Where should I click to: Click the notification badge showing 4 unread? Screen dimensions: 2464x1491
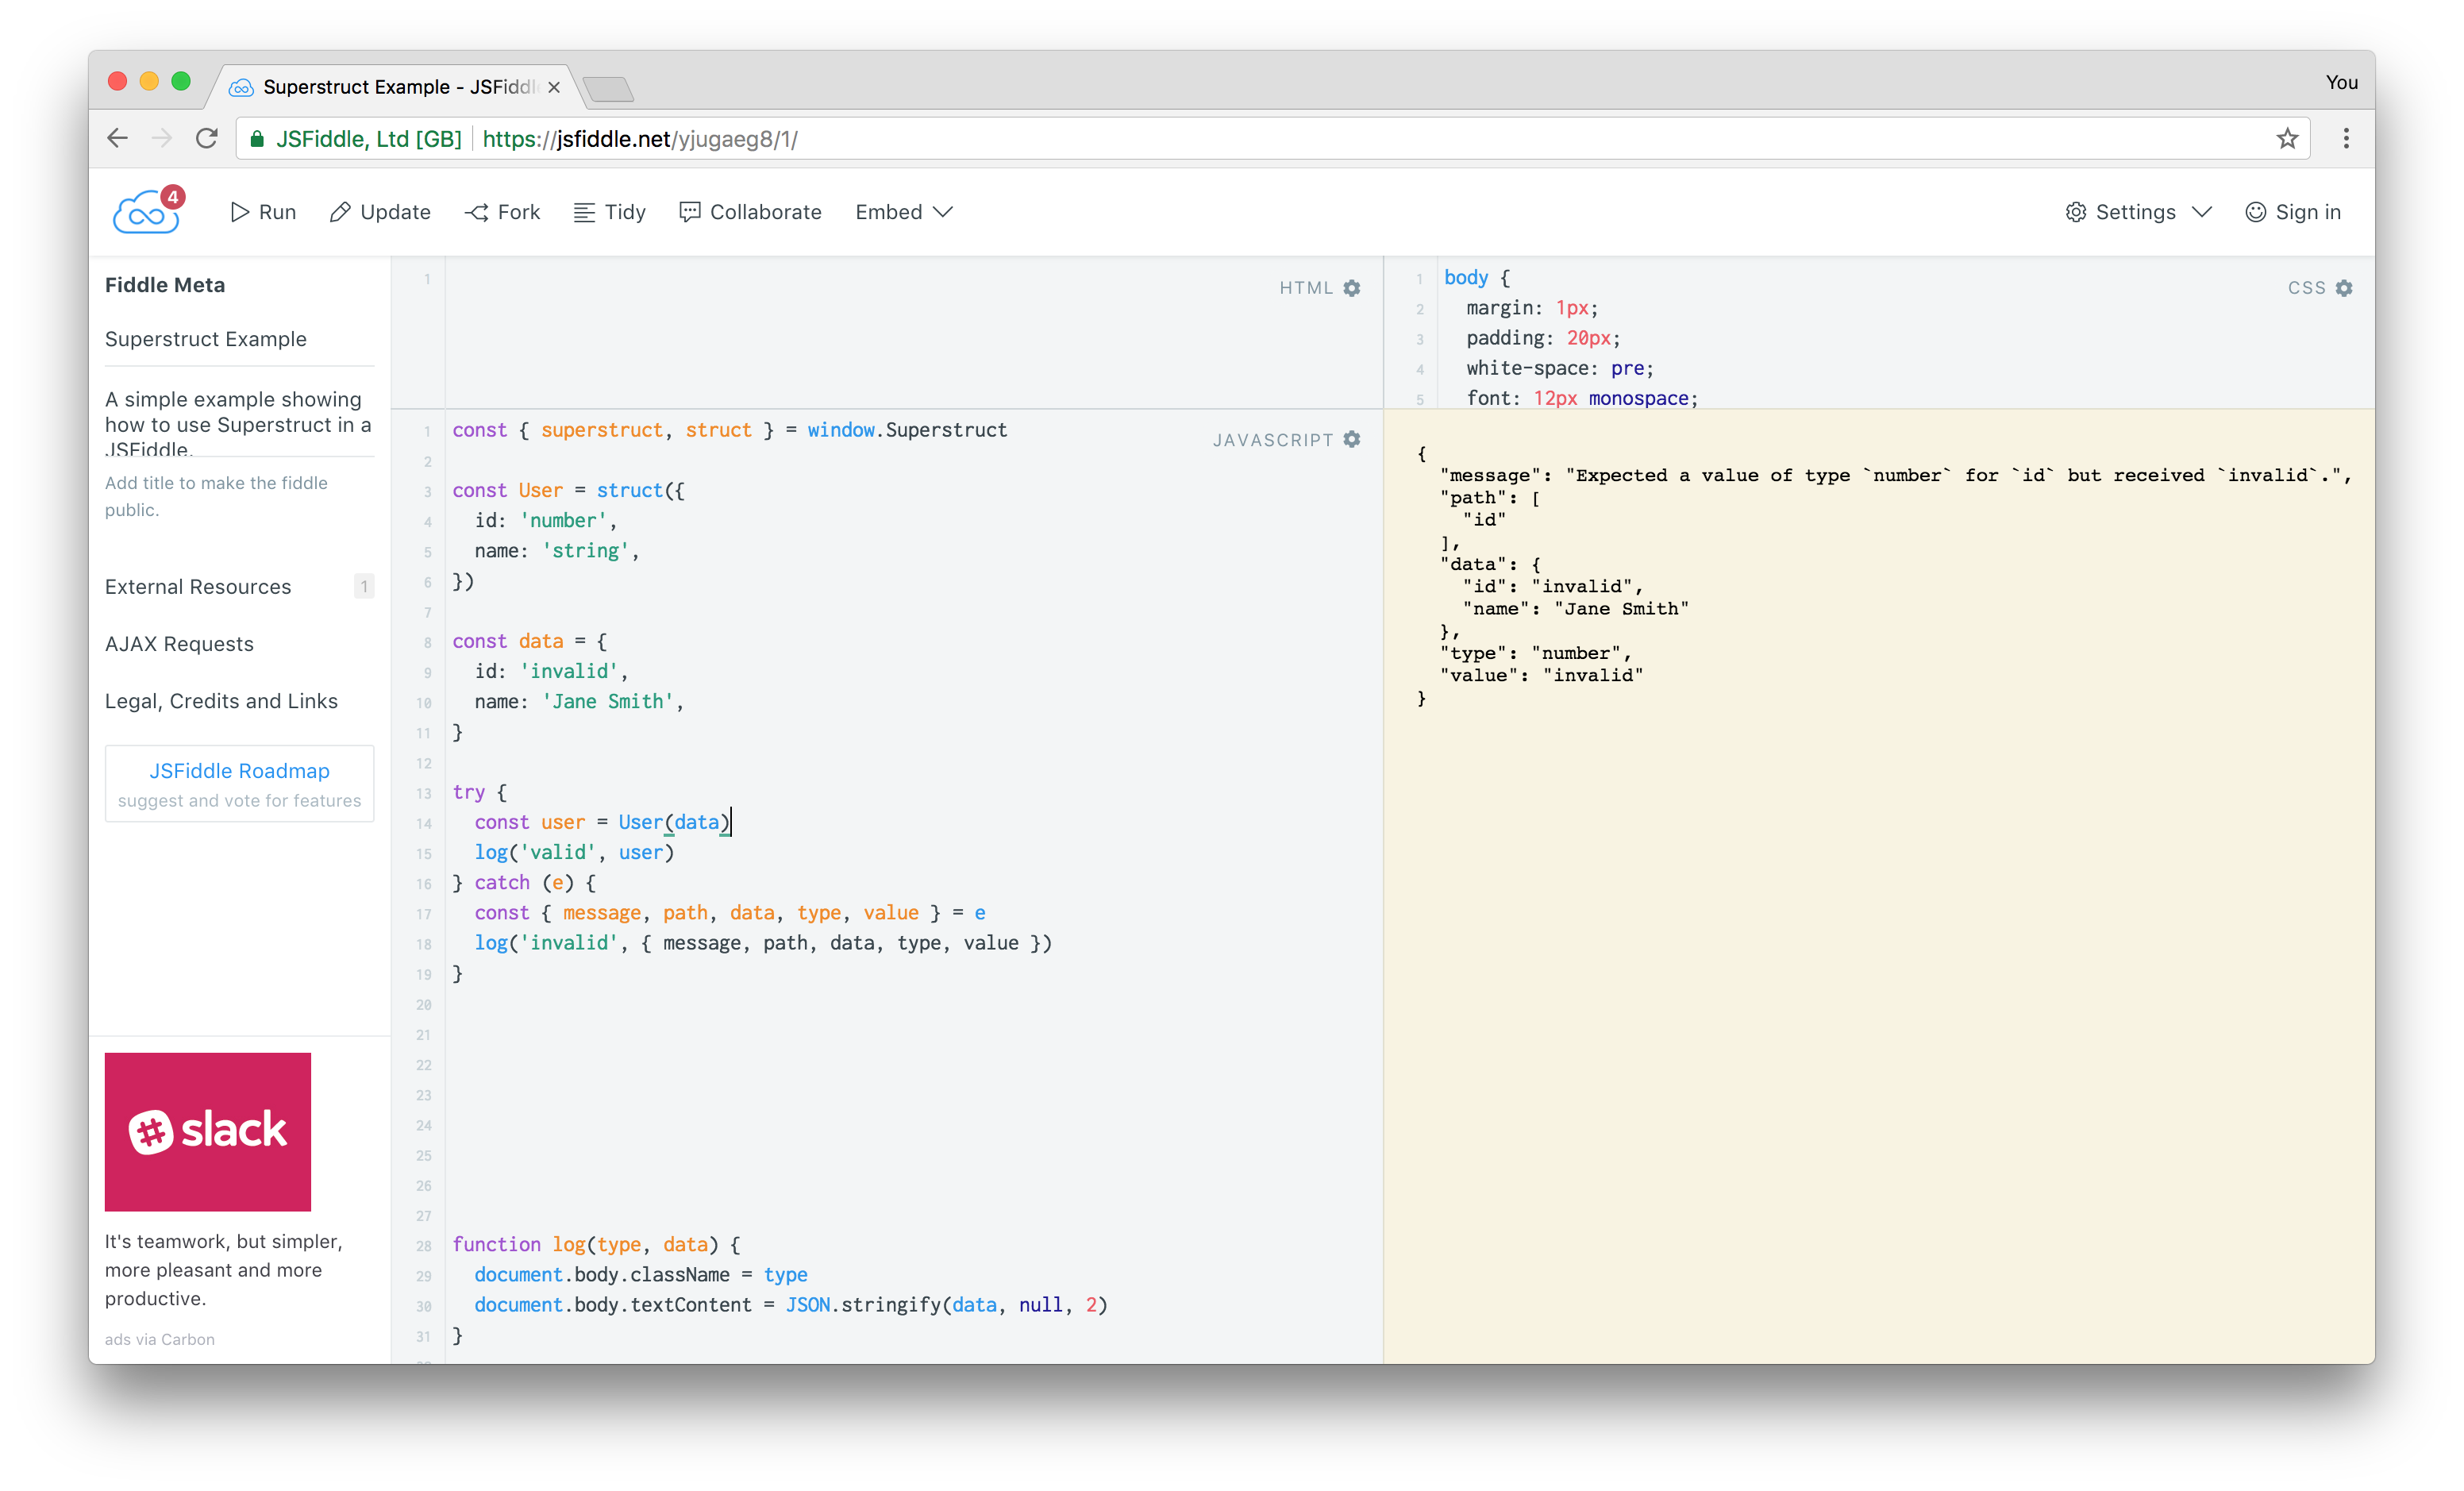click(x=171, y=197)
